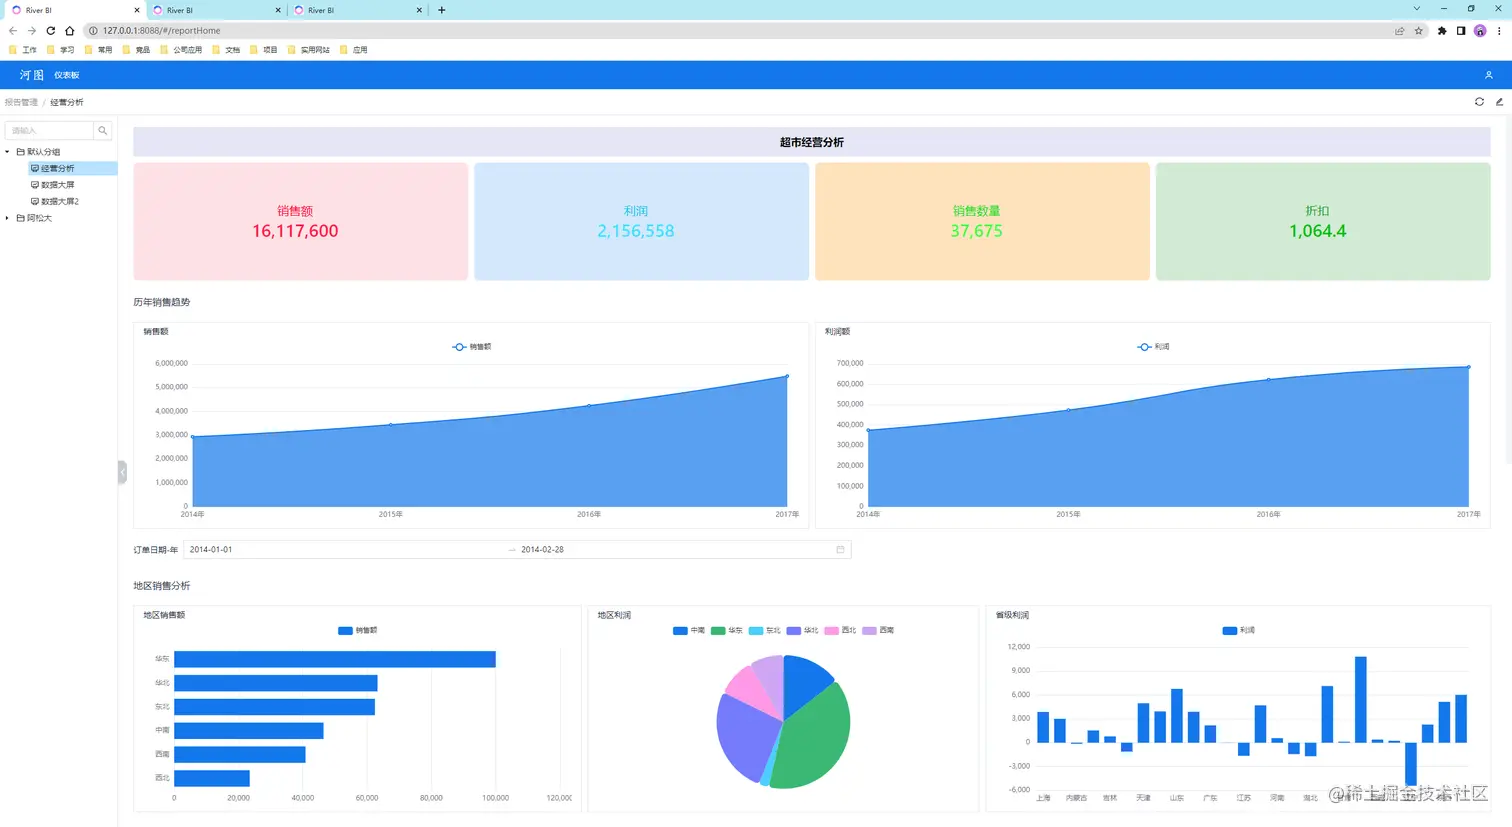Toggle 利润 legend in the province profit bar chart
The image size is (1512, 827).
pos(1239,631)
